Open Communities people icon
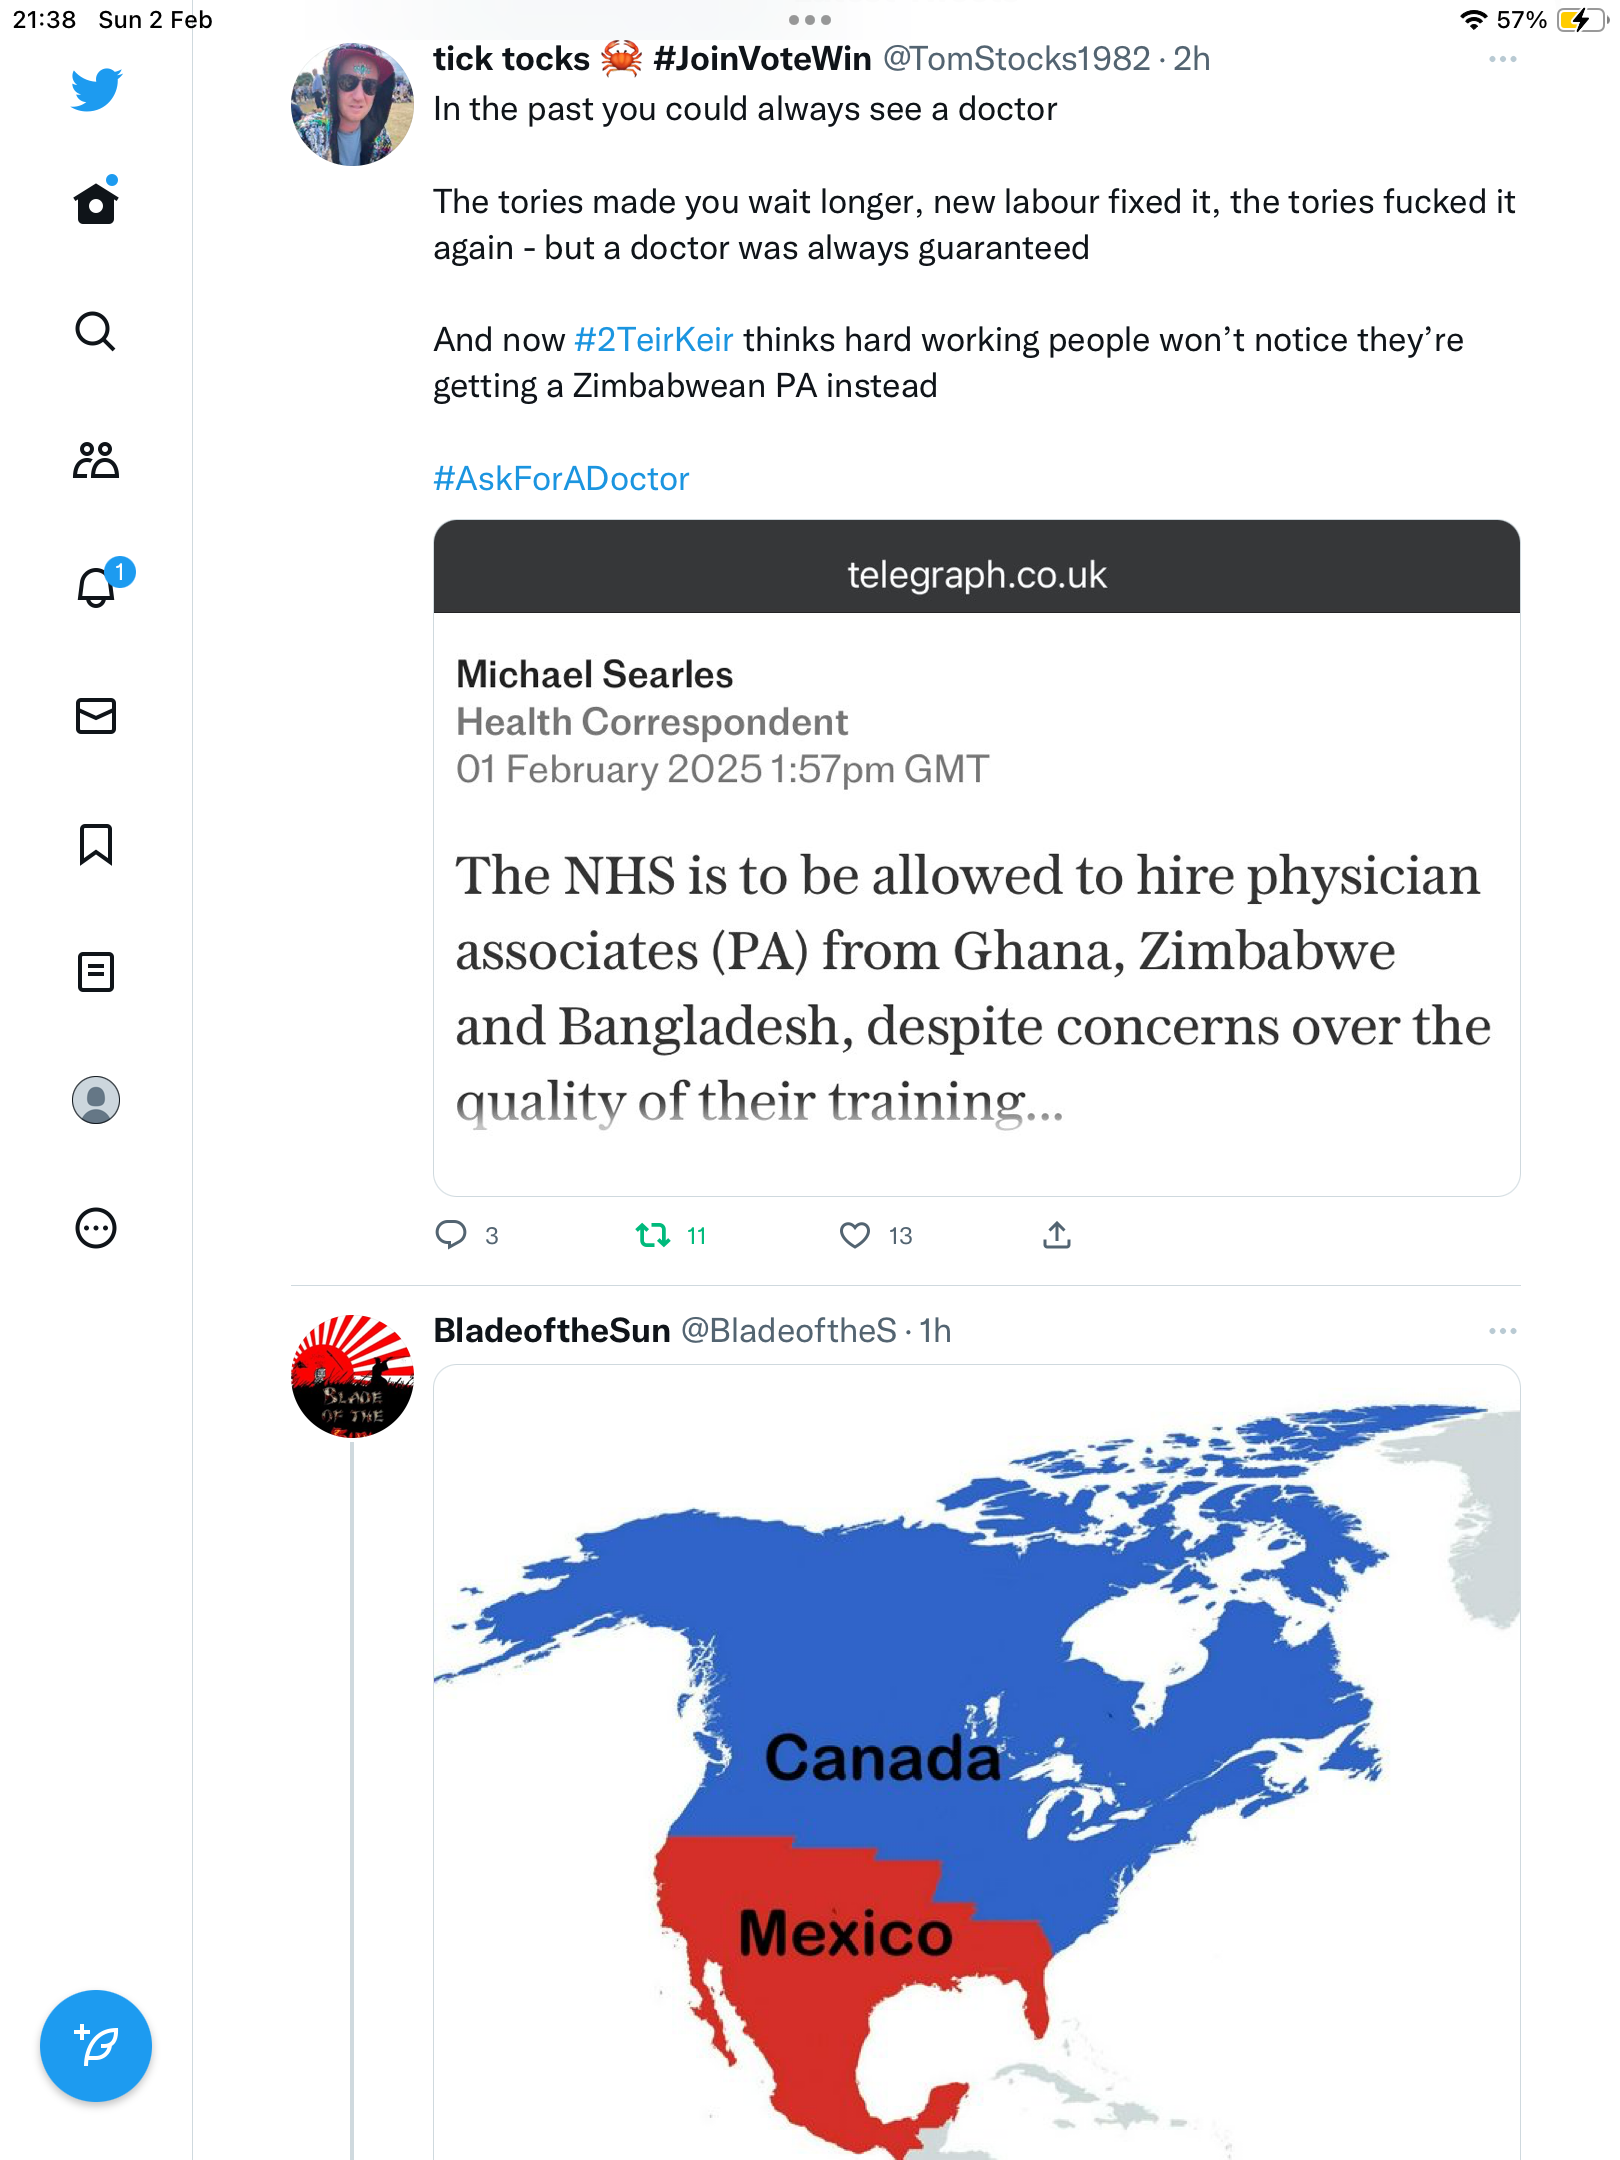Image resolution: width=1620 pixels, height=2160 pixels. tap(96, 460)
